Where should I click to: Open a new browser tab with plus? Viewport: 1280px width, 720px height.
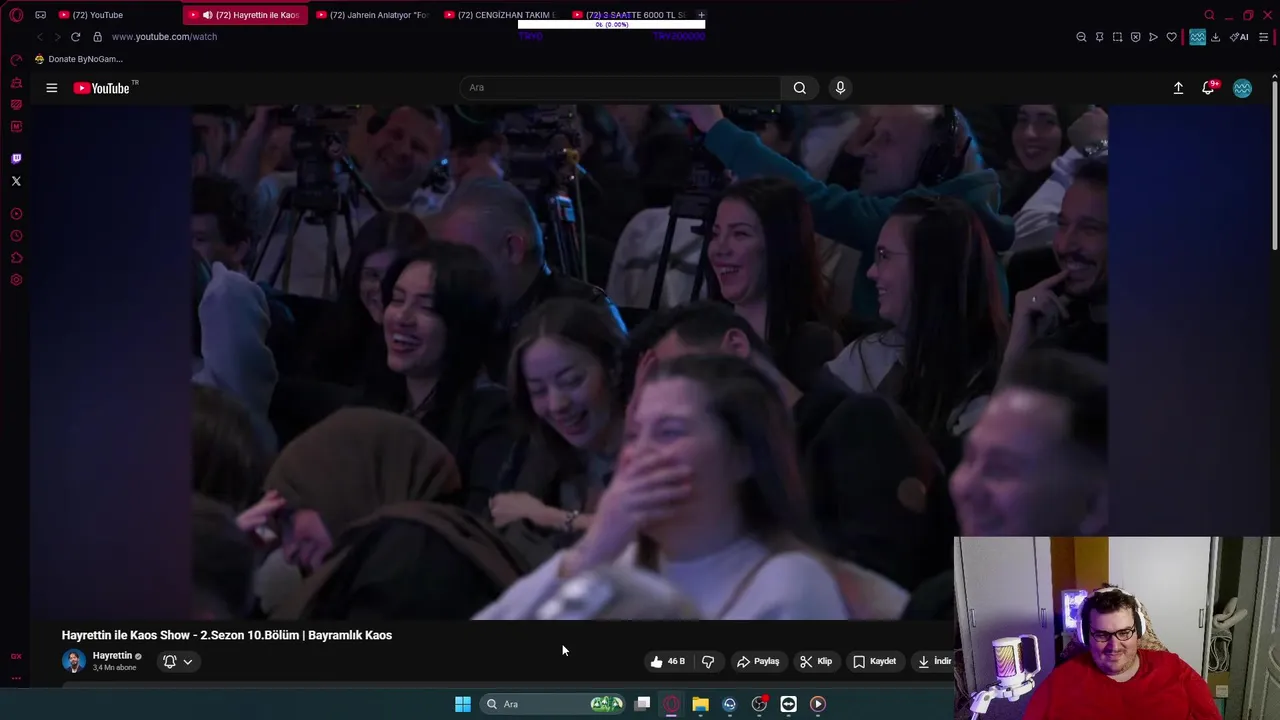point(701,15)
